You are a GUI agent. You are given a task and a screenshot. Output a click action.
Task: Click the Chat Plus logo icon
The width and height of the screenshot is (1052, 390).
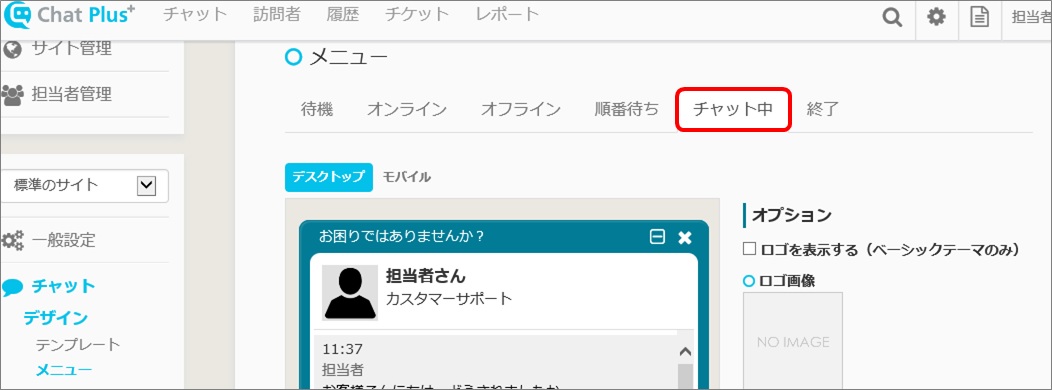(x=18, y=15)
